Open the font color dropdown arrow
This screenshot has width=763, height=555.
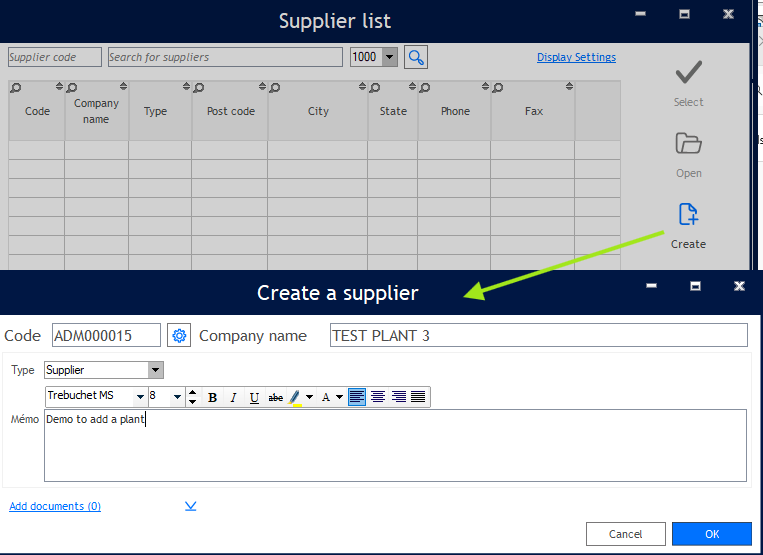coord(339,397)
